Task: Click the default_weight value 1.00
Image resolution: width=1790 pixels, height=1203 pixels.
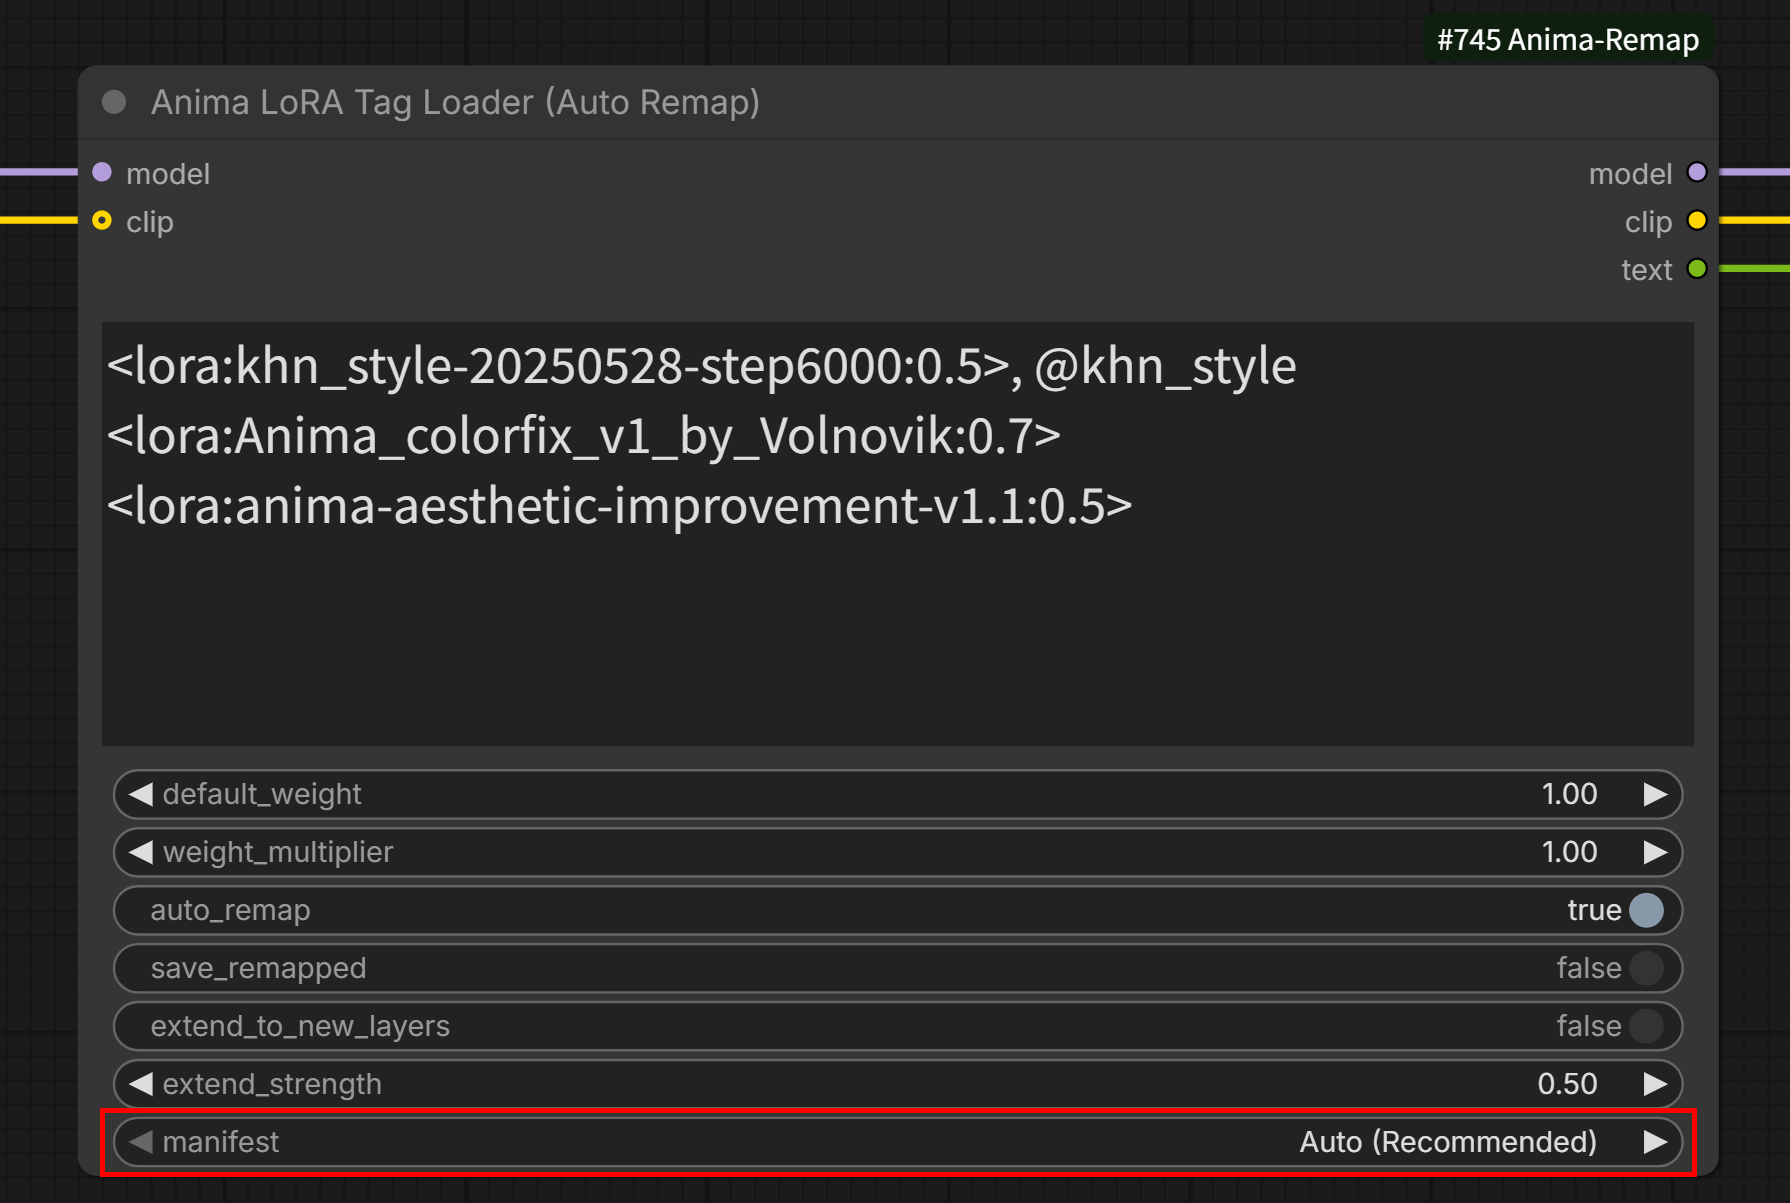Action: pos(1569,794)
